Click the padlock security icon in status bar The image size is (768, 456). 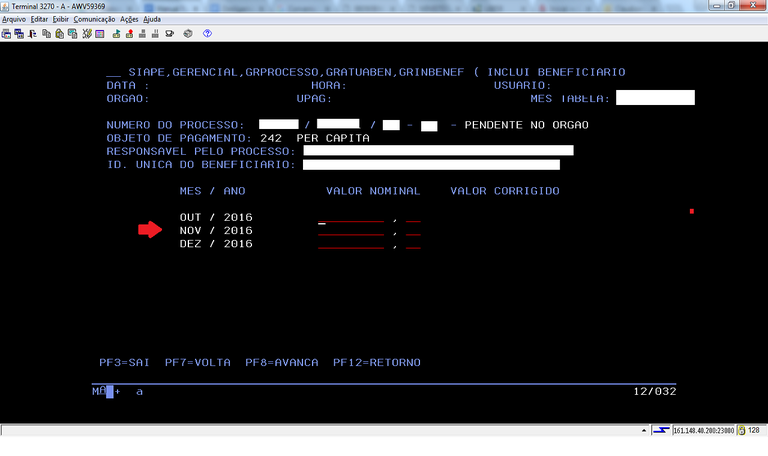tap(741, 430)
